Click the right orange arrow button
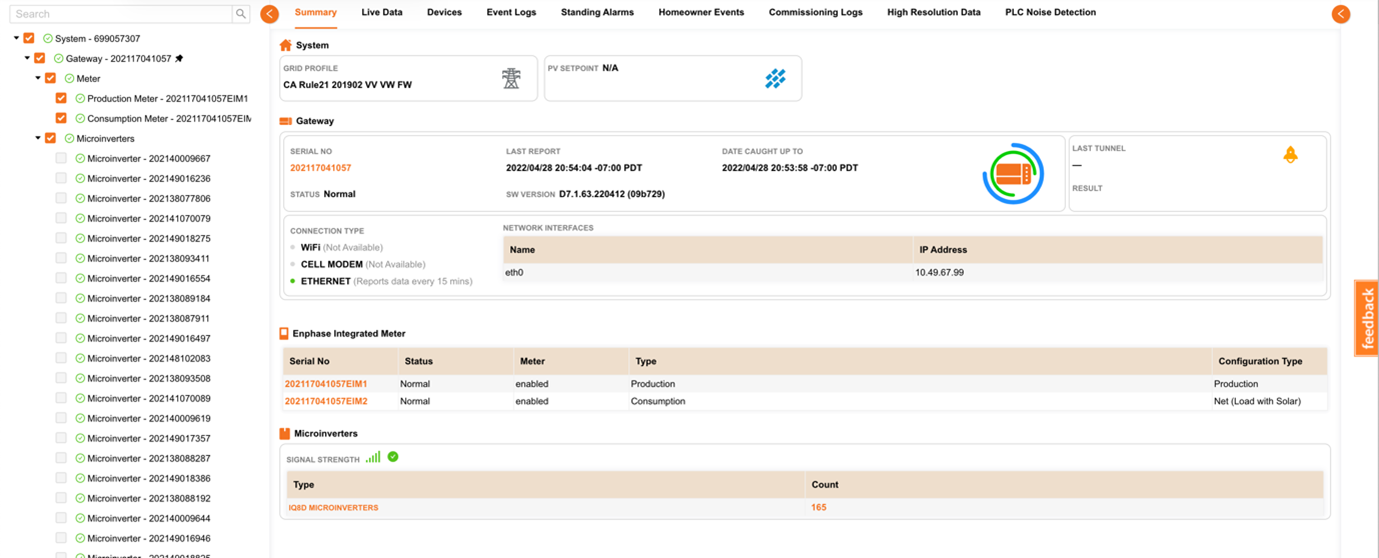Screen dimensions: 1379x558 [x=1341, y=14]
